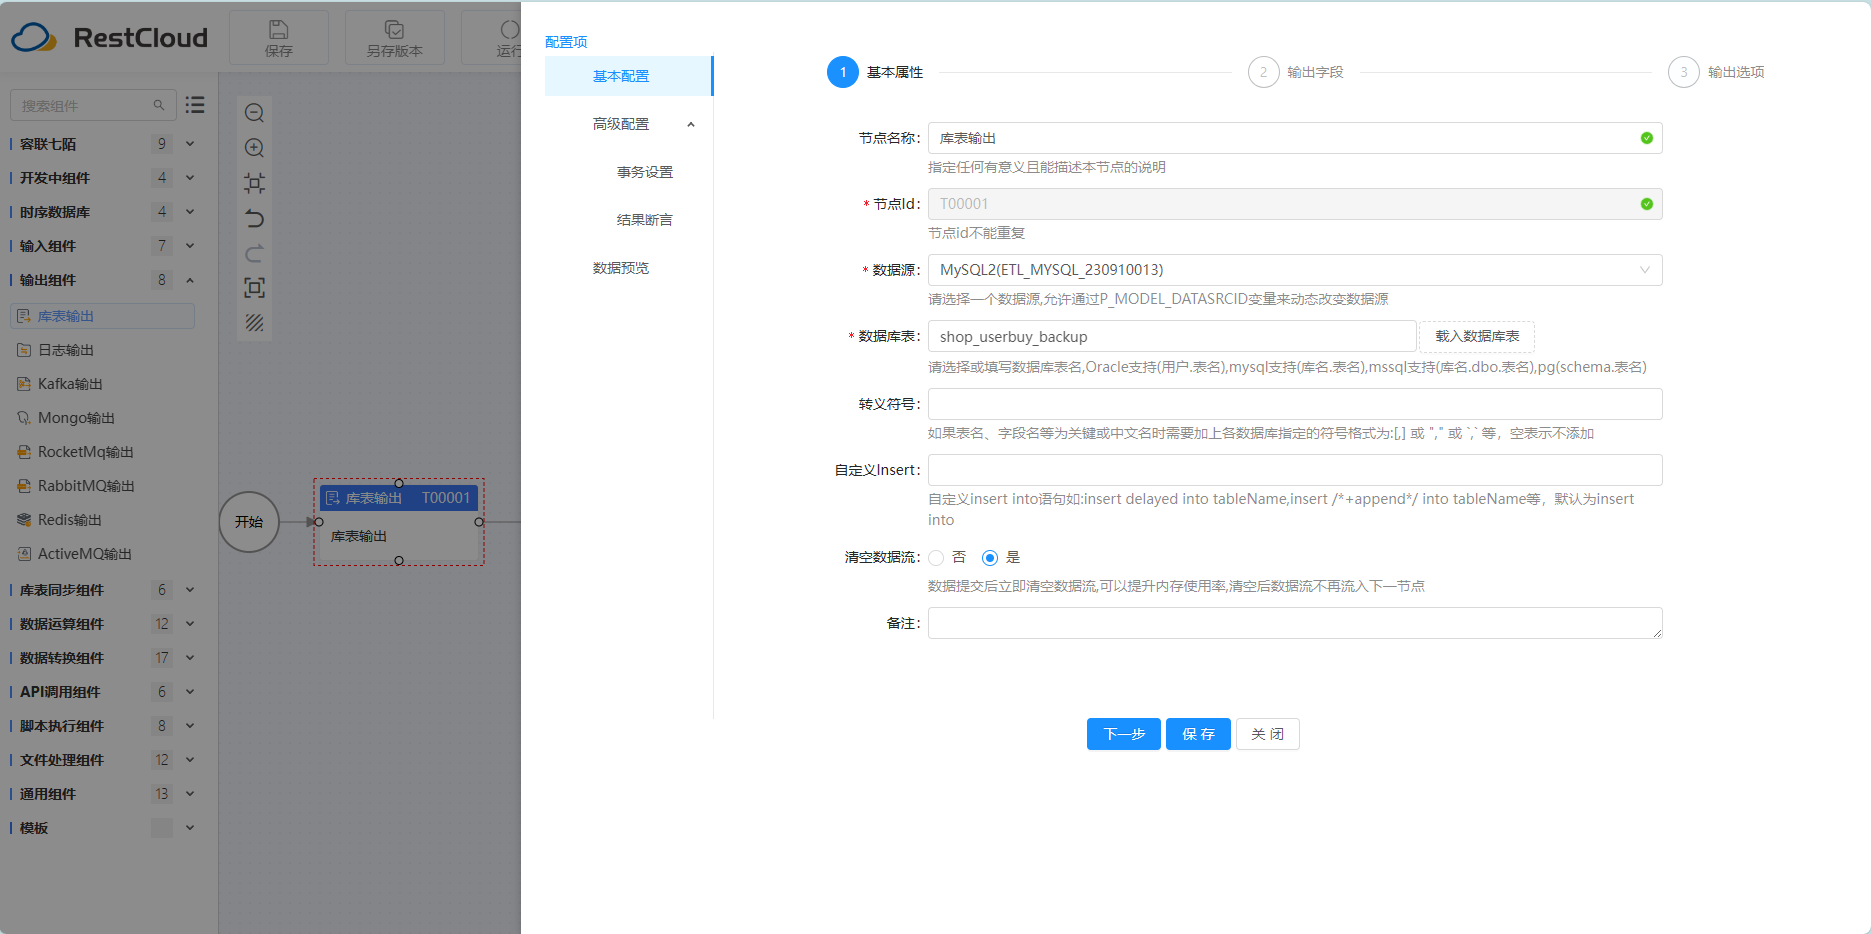Select the 库表输出 T00001 canvas node

click(399, 522)
